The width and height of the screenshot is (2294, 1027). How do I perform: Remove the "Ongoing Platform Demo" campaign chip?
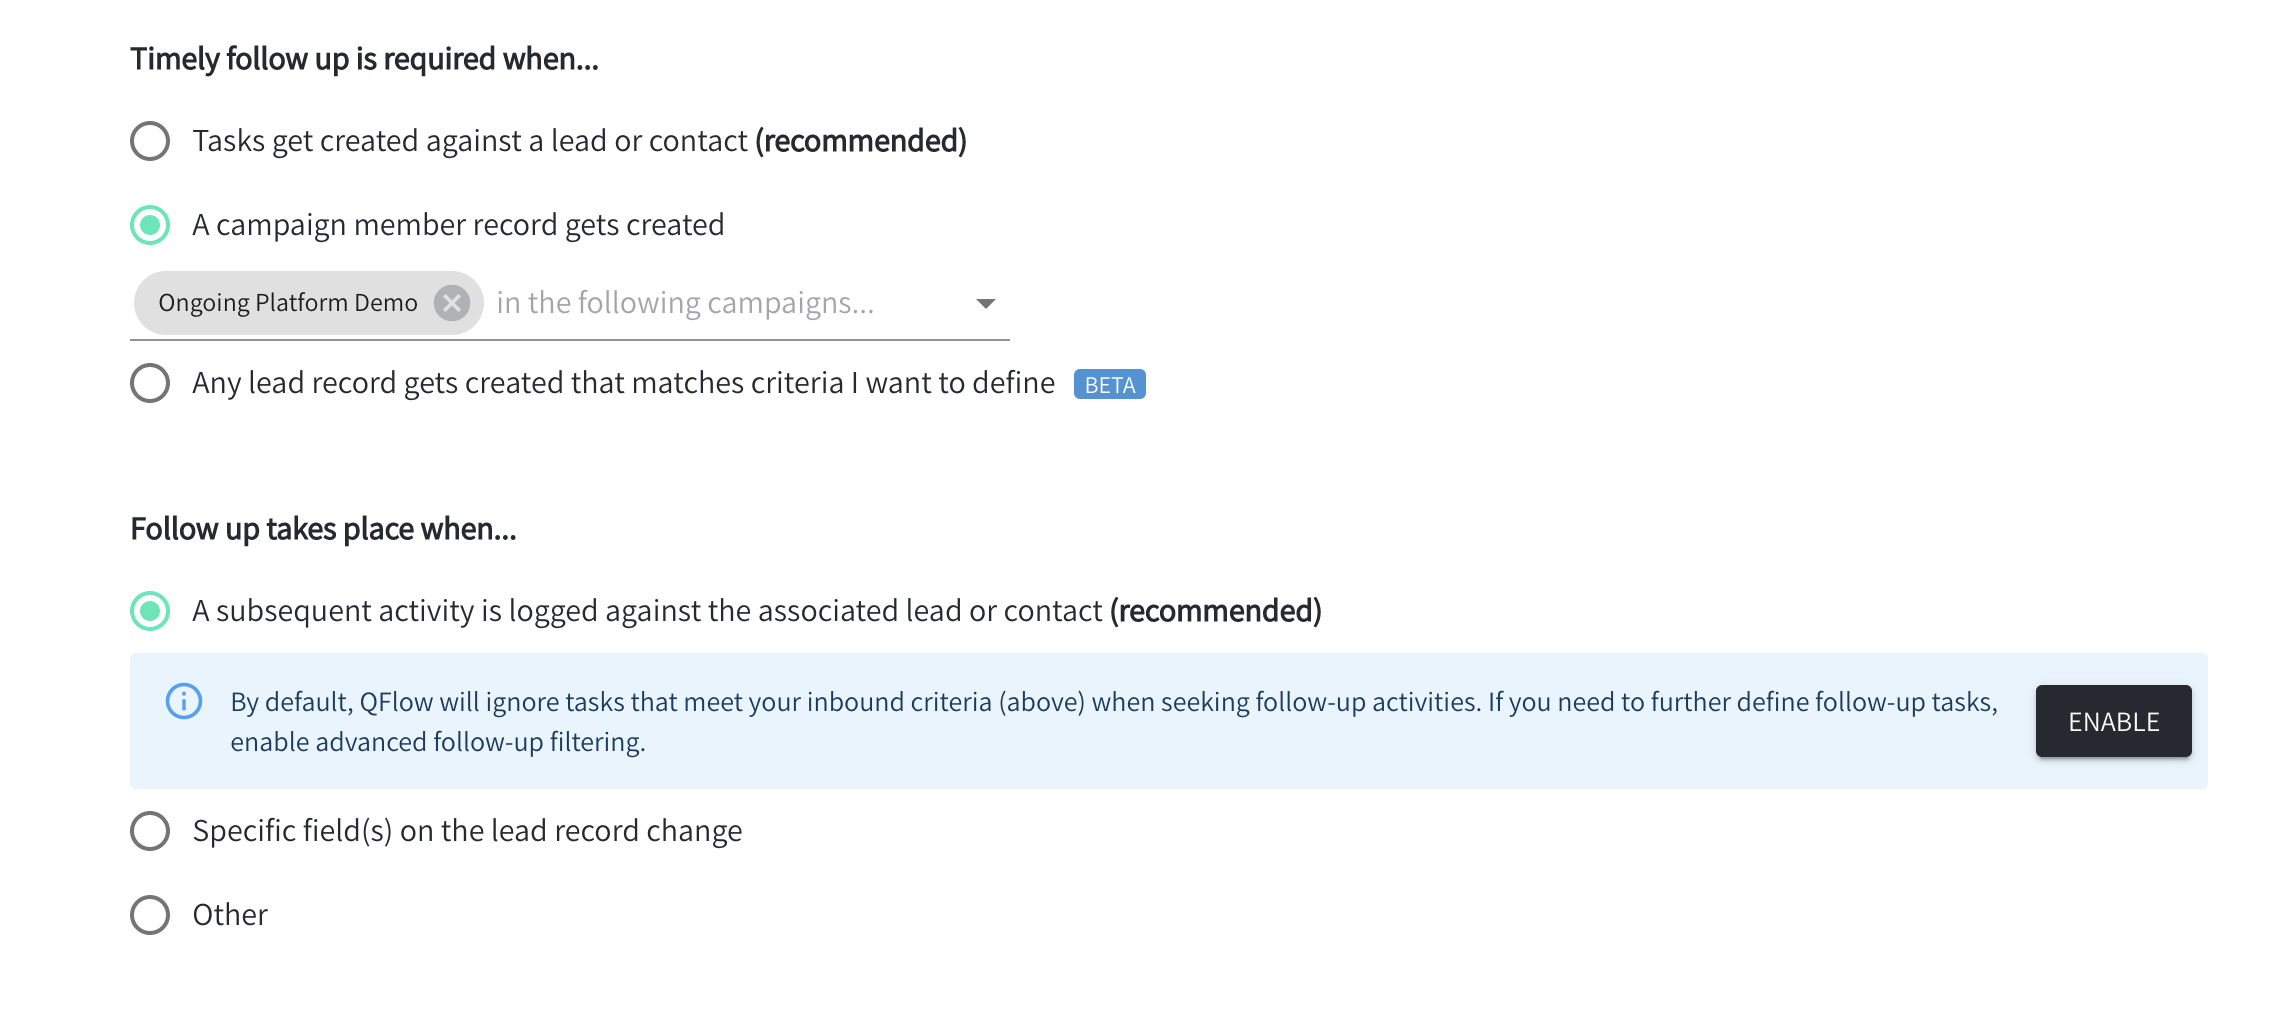pos(452,302)
